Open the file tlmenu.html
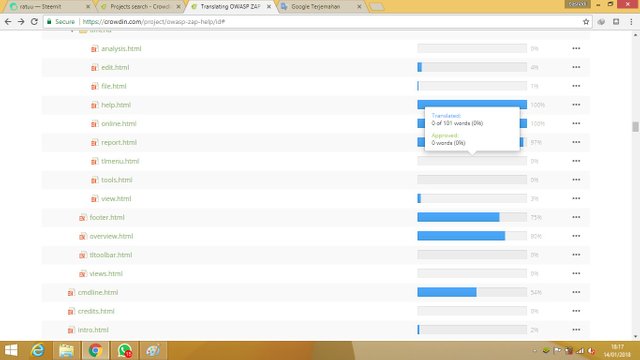Screen dimensions: 640x360 (x=120, y=161)
